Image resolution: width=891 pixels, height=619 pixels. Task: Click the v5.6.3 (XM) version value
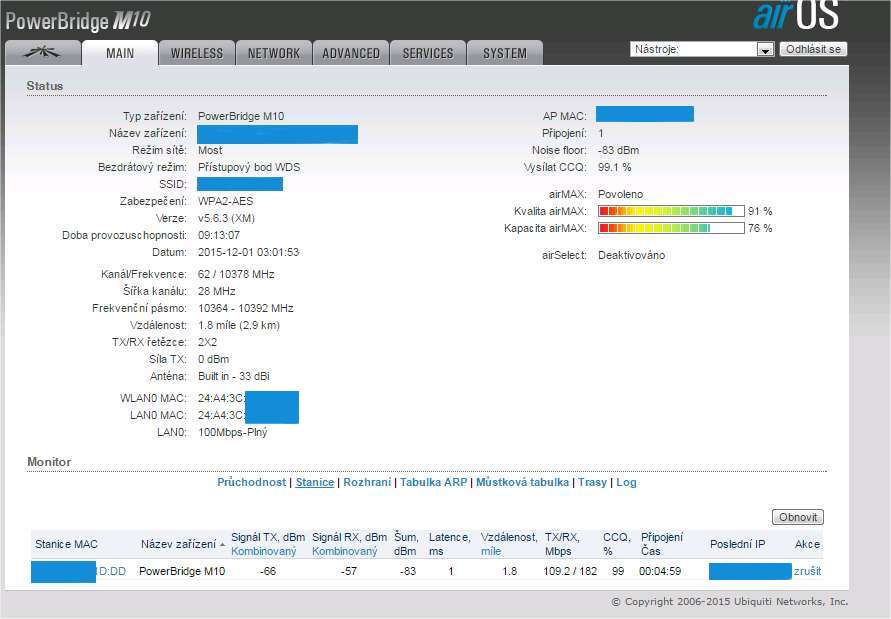[x=226, y=218]
